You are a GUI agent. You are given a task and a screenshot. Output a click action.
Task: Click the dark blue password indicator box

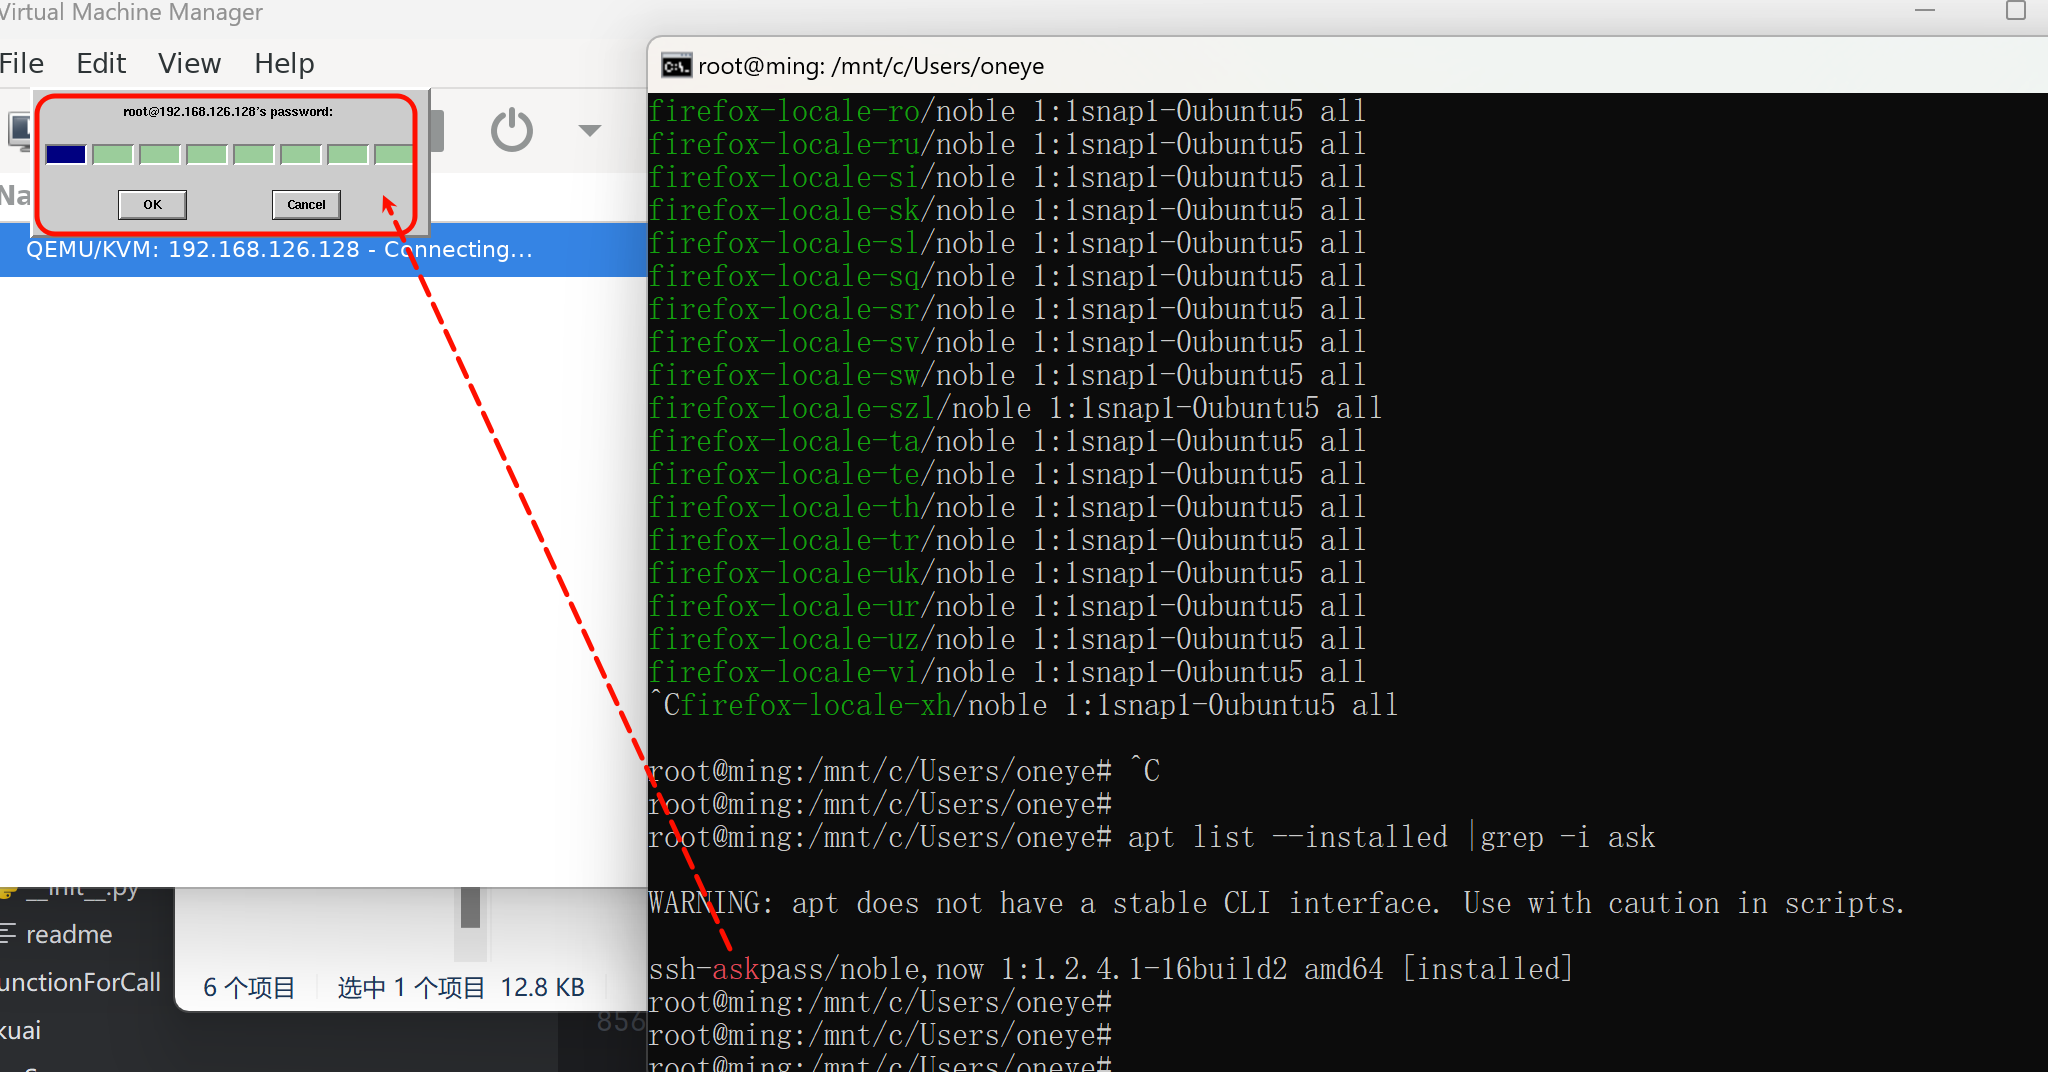click(x=66, y=154)
